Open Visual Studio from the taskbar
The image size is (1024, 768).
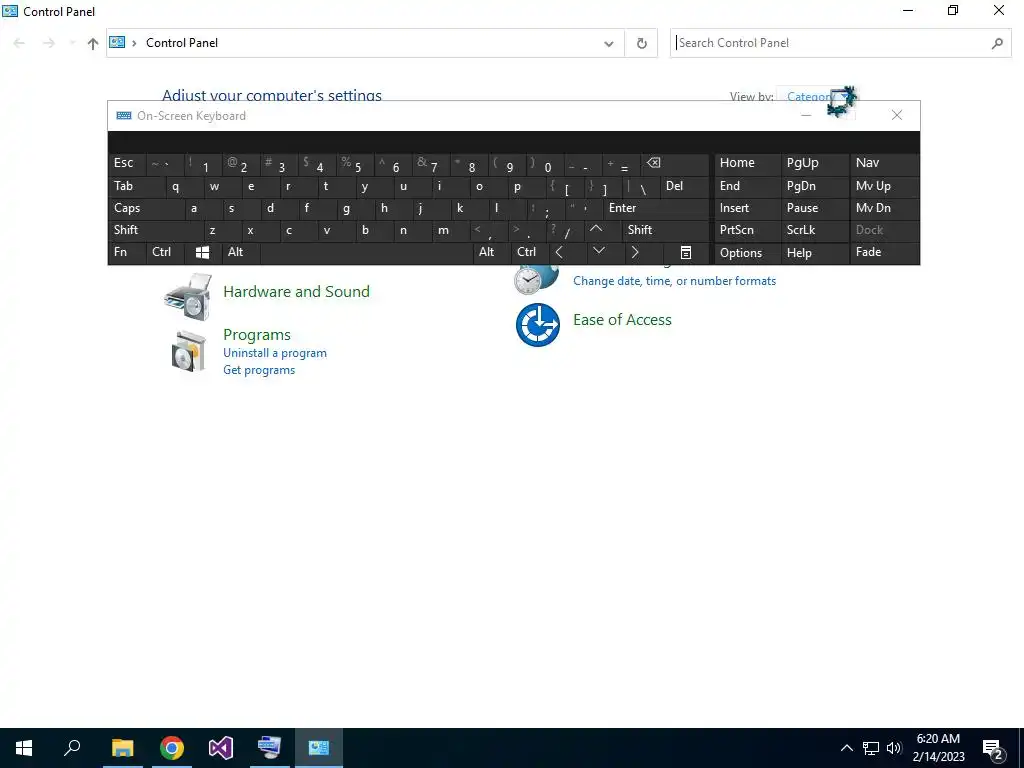click(221, 748)
